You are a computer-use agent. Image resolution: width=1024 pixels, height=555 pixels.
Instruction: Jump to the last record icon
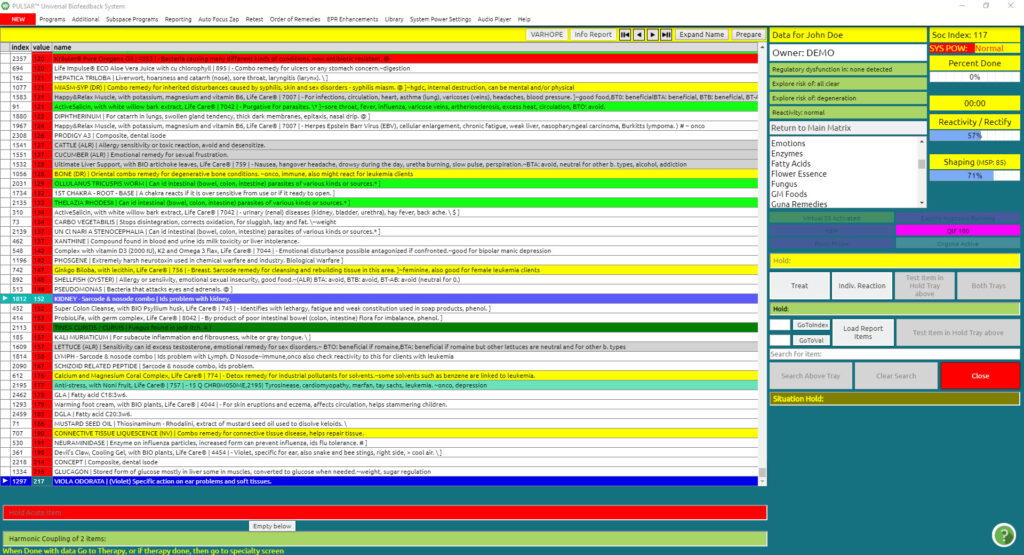tap(666, 34)
